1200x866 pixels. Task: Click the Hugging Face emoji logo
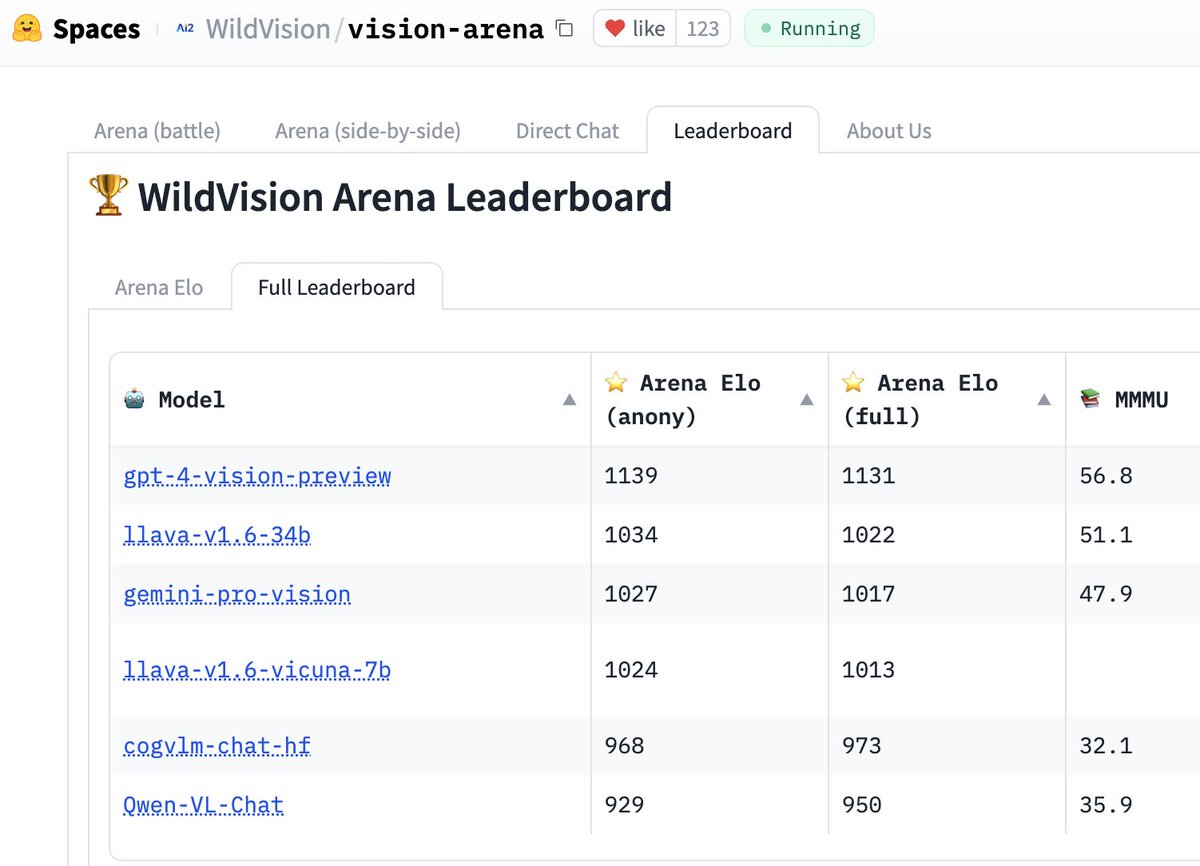click(27, 29)
